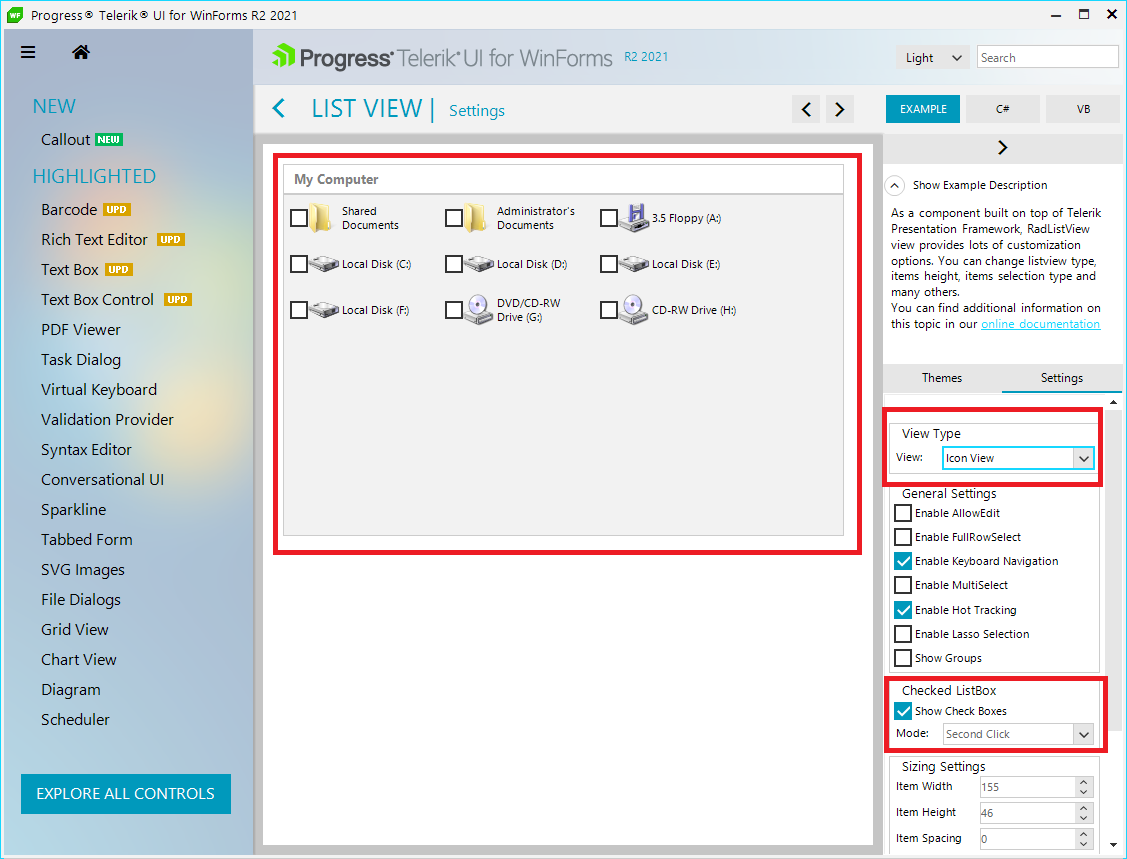Click the Local Disk (E:) drive icon
This screenshot has width=1127, height=859.
point(634,264)
